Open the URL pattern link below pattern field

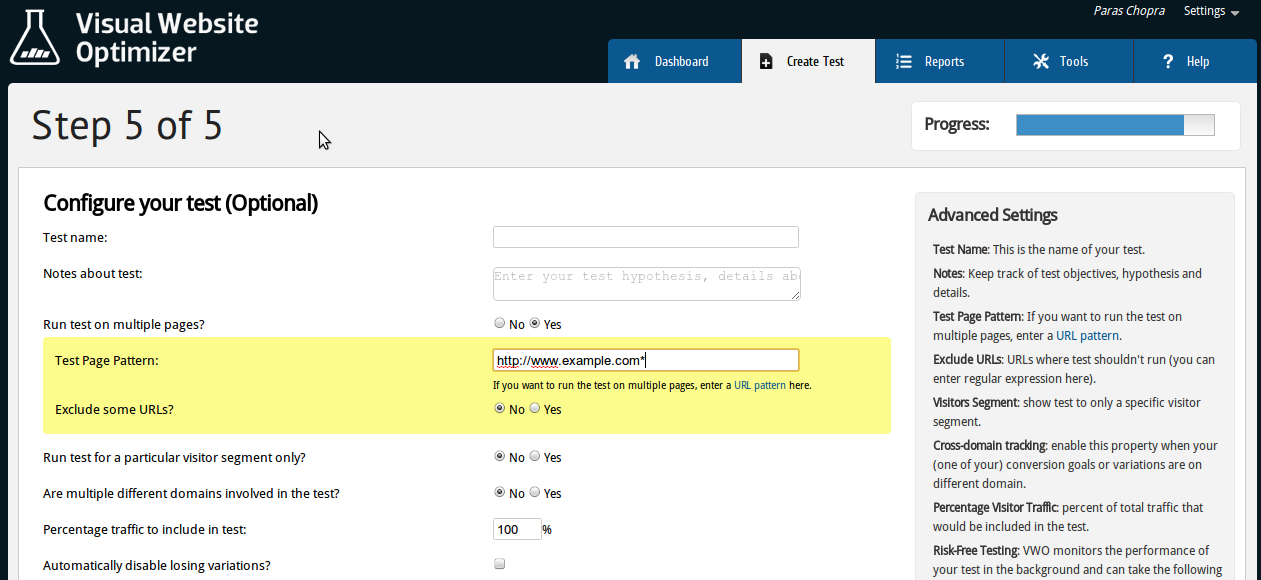[760, 385]
